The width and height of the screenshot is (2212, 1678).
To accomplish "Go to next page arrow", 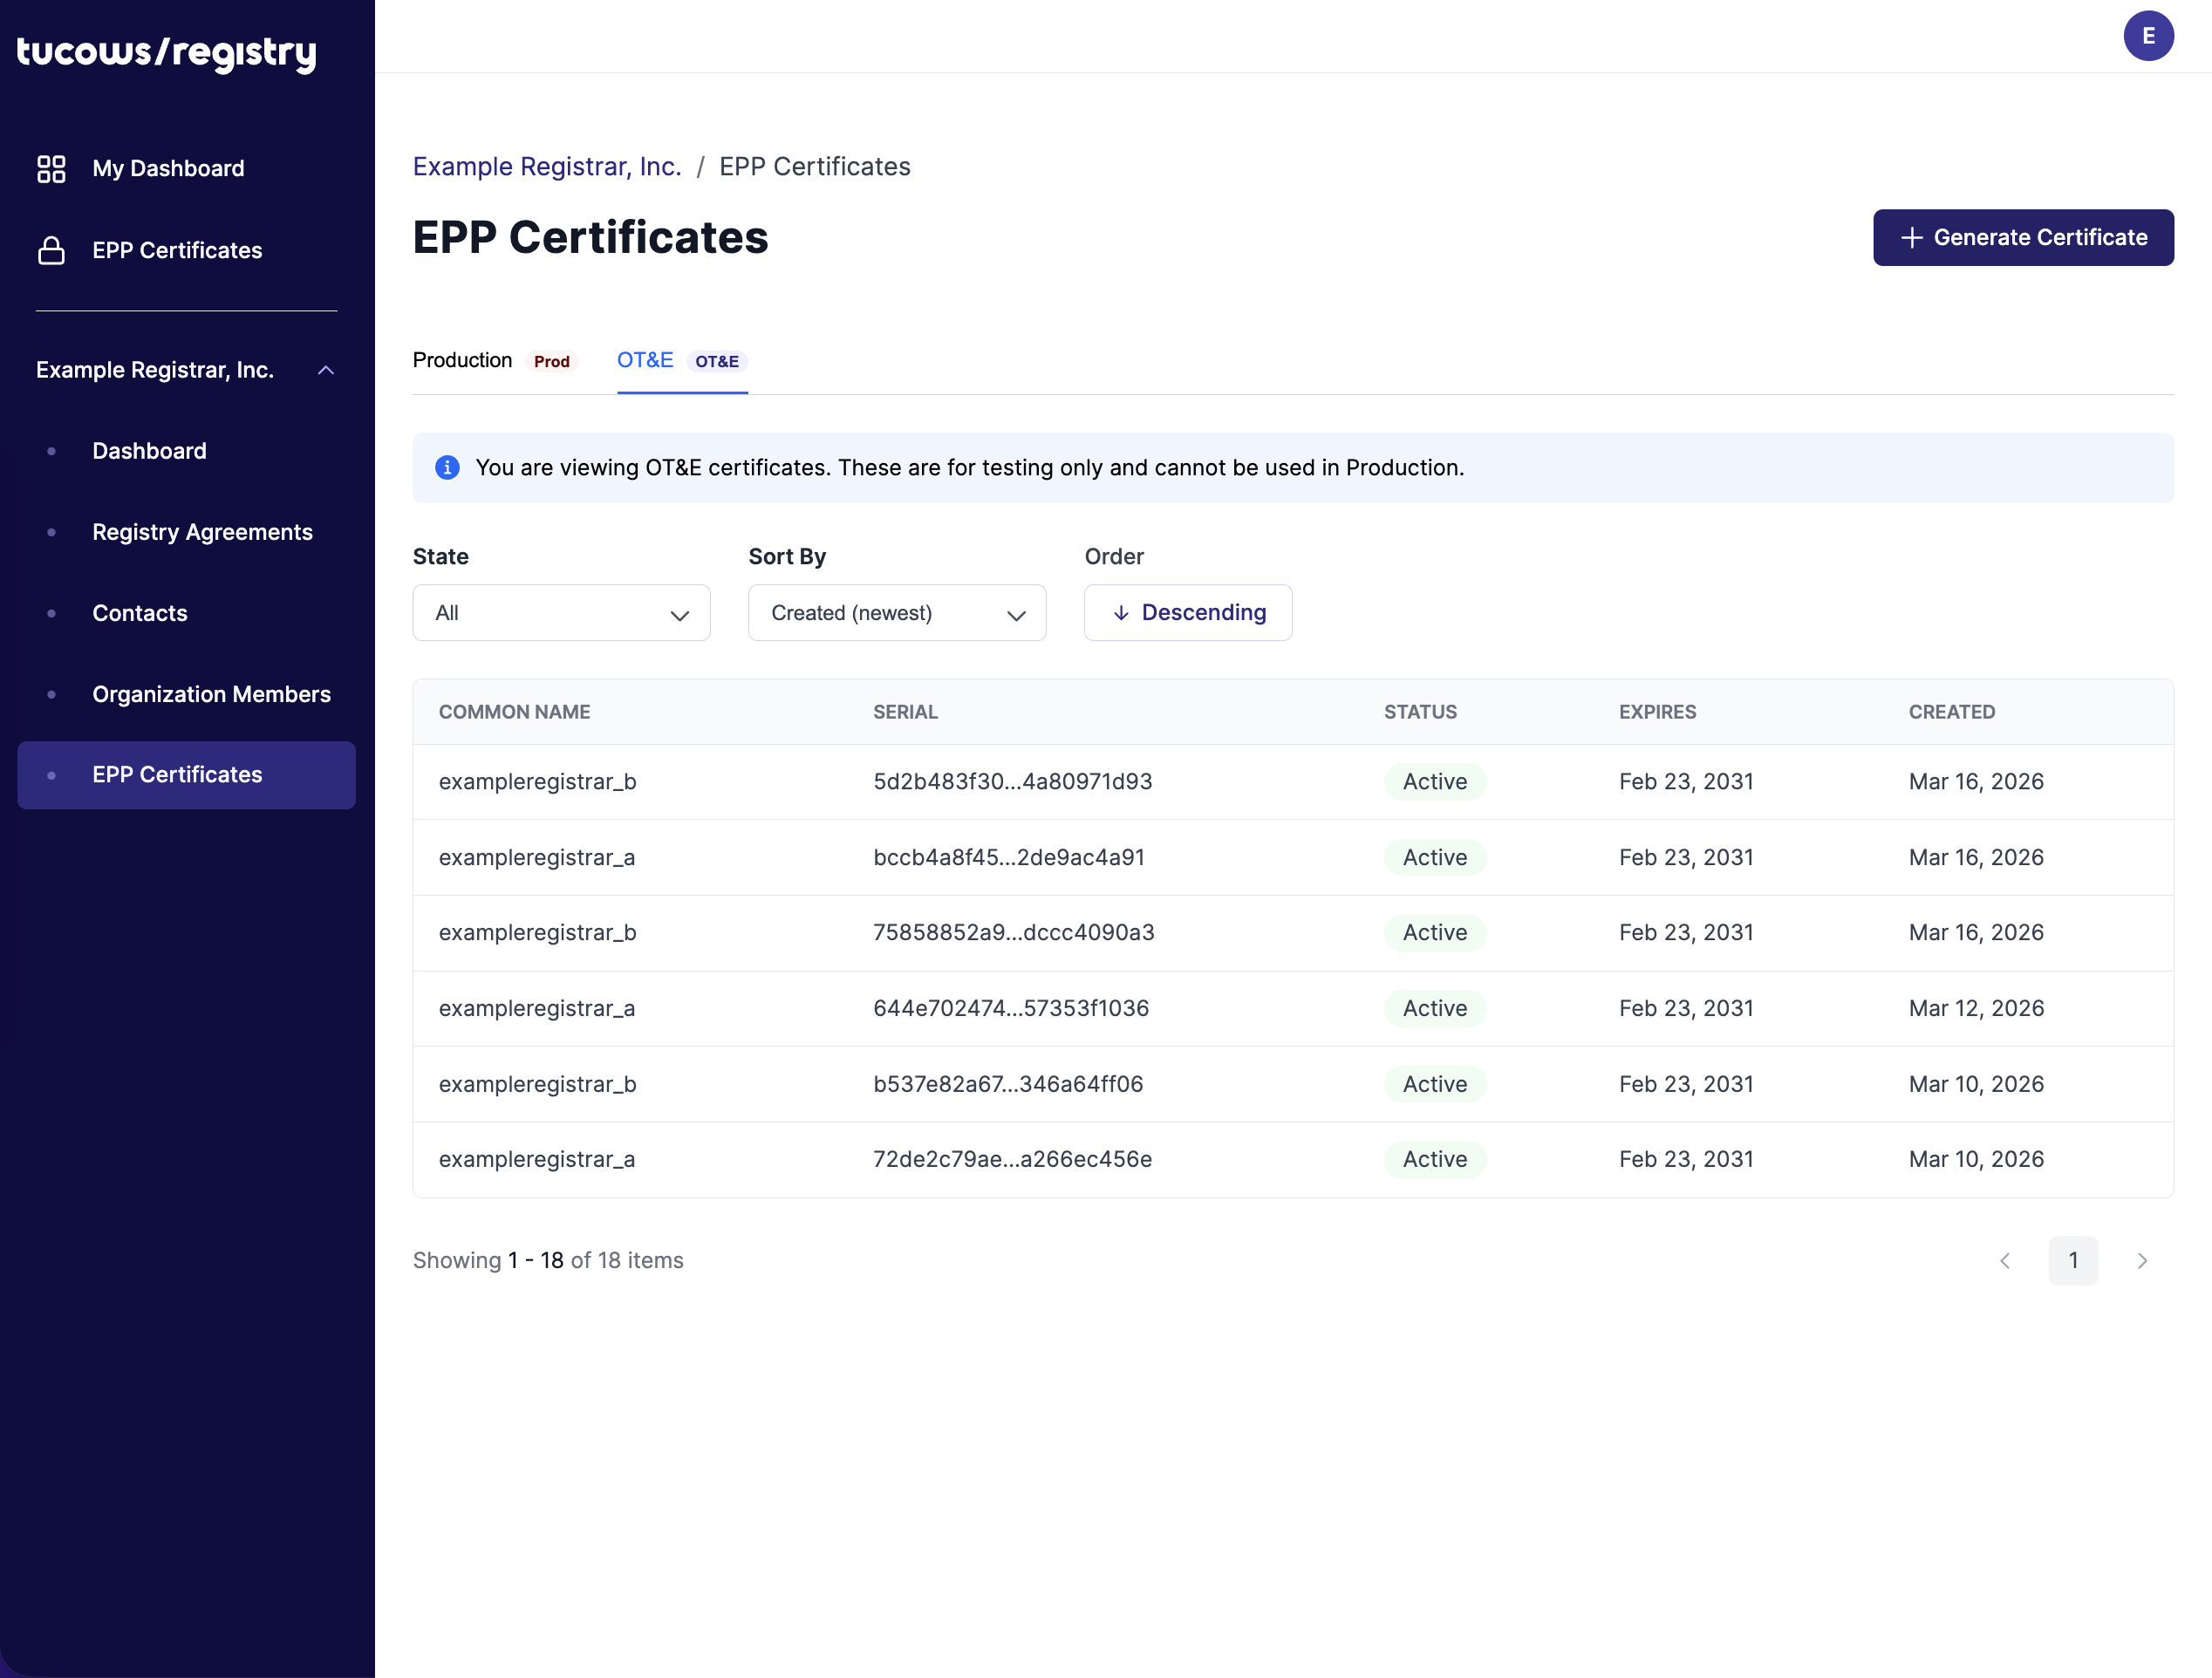I will coord(2142,1260).
